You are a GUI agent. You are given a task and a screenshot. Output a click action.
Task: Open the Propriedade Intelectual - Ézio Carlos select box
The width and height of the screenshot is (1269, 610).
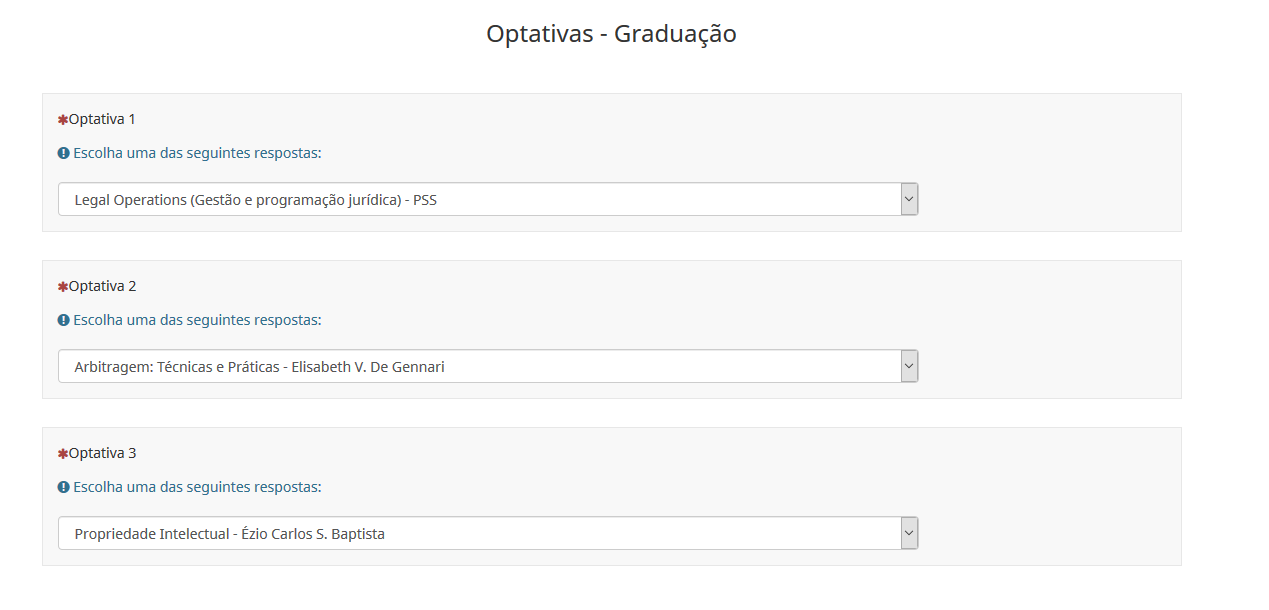click(478, 534)
